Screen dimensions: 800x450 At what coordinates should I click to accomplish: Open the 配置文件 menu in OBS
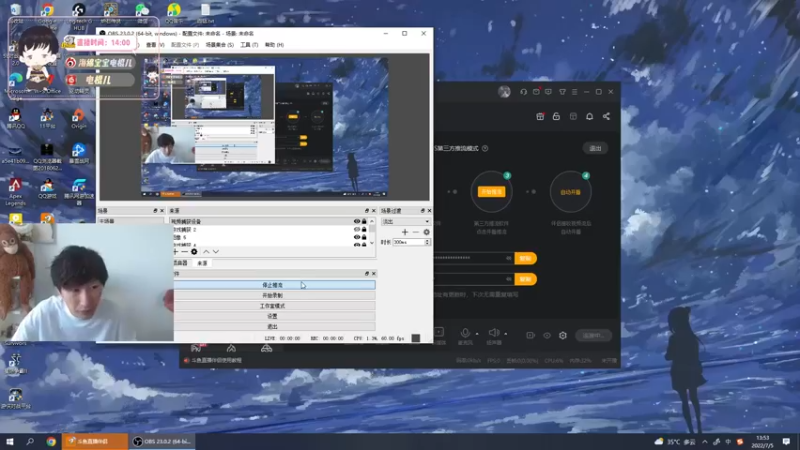pyautogui.click(x=185, y=45)
